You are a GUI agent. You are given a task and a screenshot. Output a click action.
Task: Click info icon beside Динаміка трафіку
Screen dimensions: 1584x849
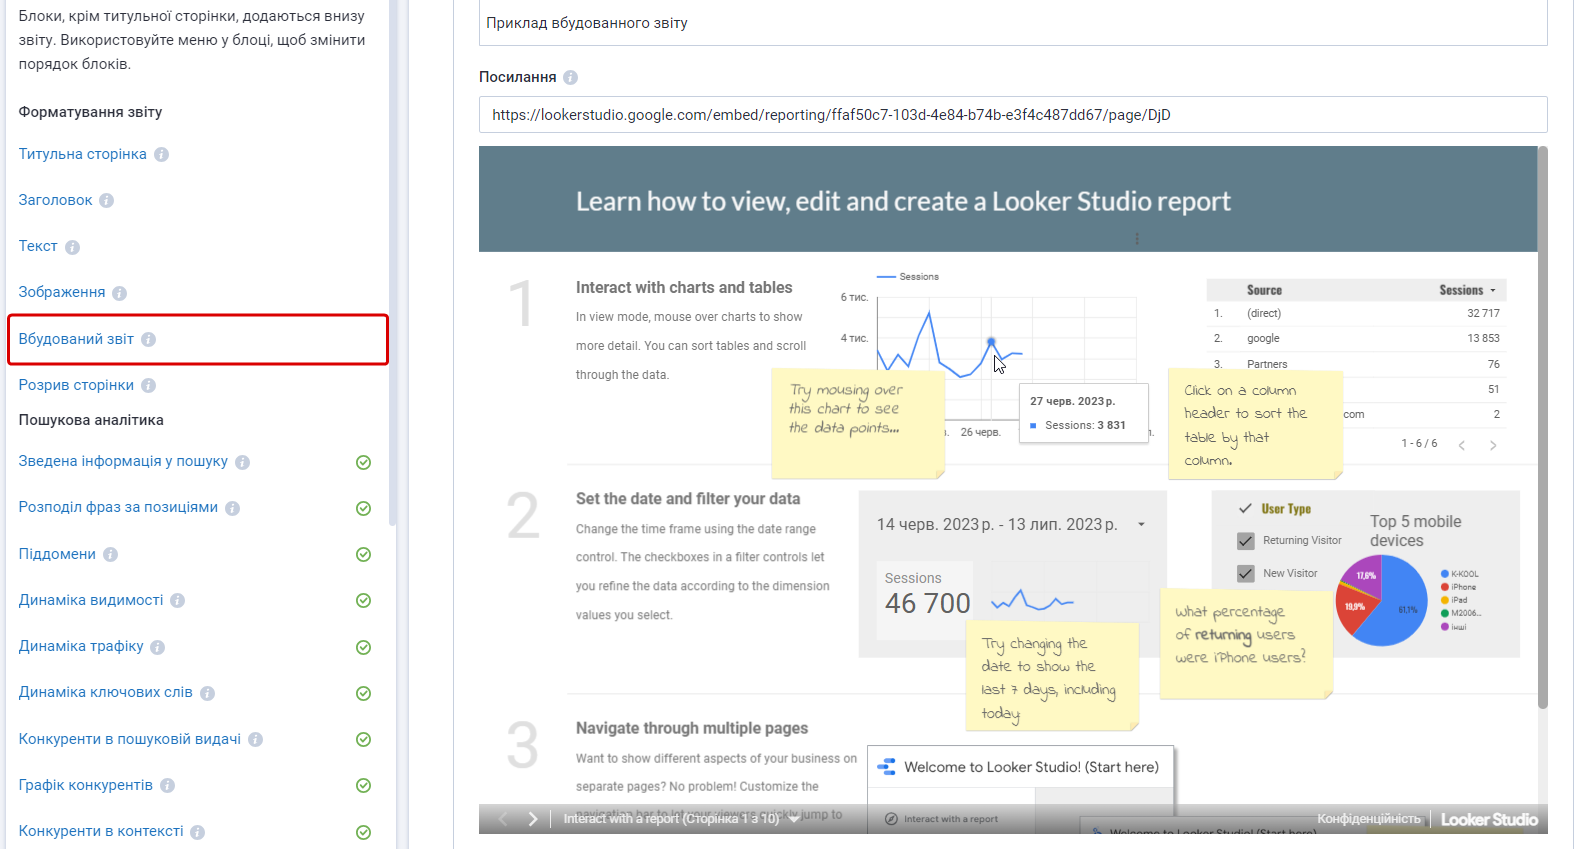coord(157,647)
